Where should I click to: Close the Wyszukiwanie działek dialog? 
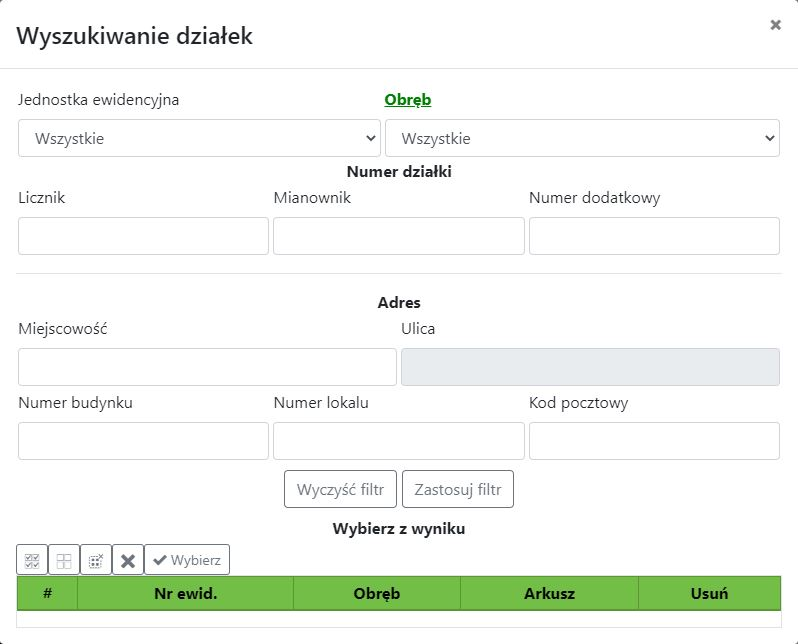(x=775, y=26)
